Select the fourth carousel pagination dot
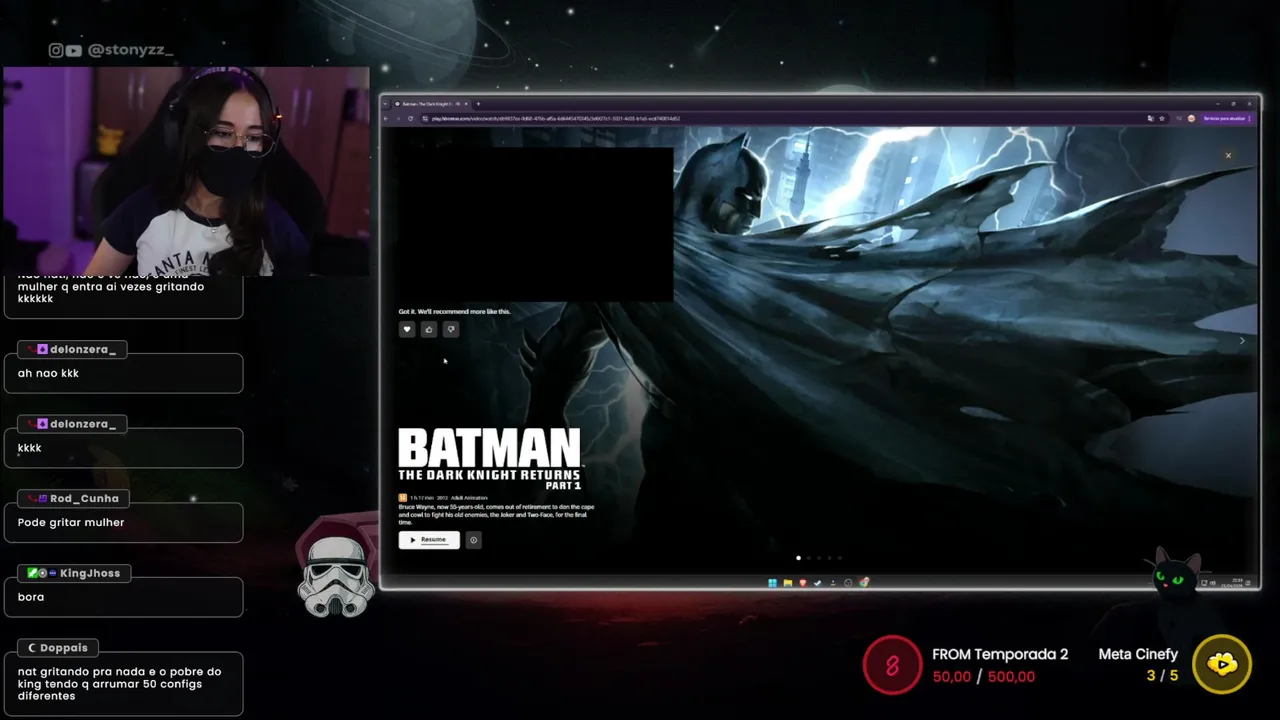 click(x=829, y=558)
